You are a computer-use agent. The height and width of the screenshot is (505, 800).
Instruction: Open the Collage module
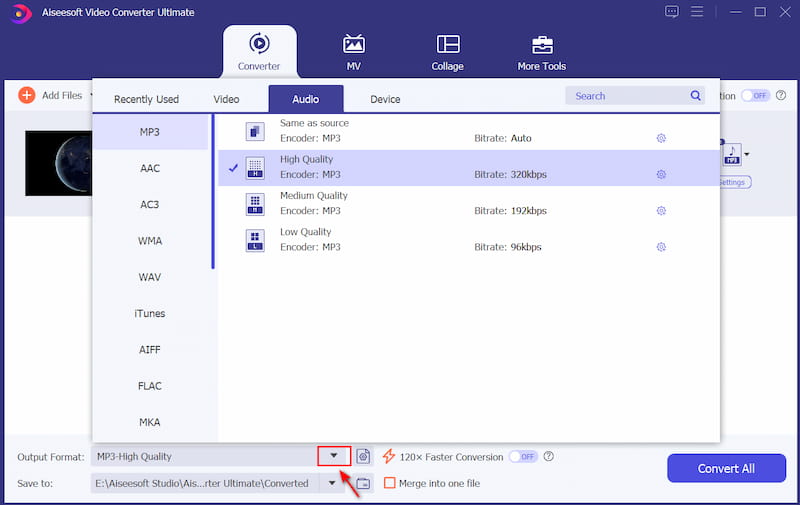[x=448, y=45]
